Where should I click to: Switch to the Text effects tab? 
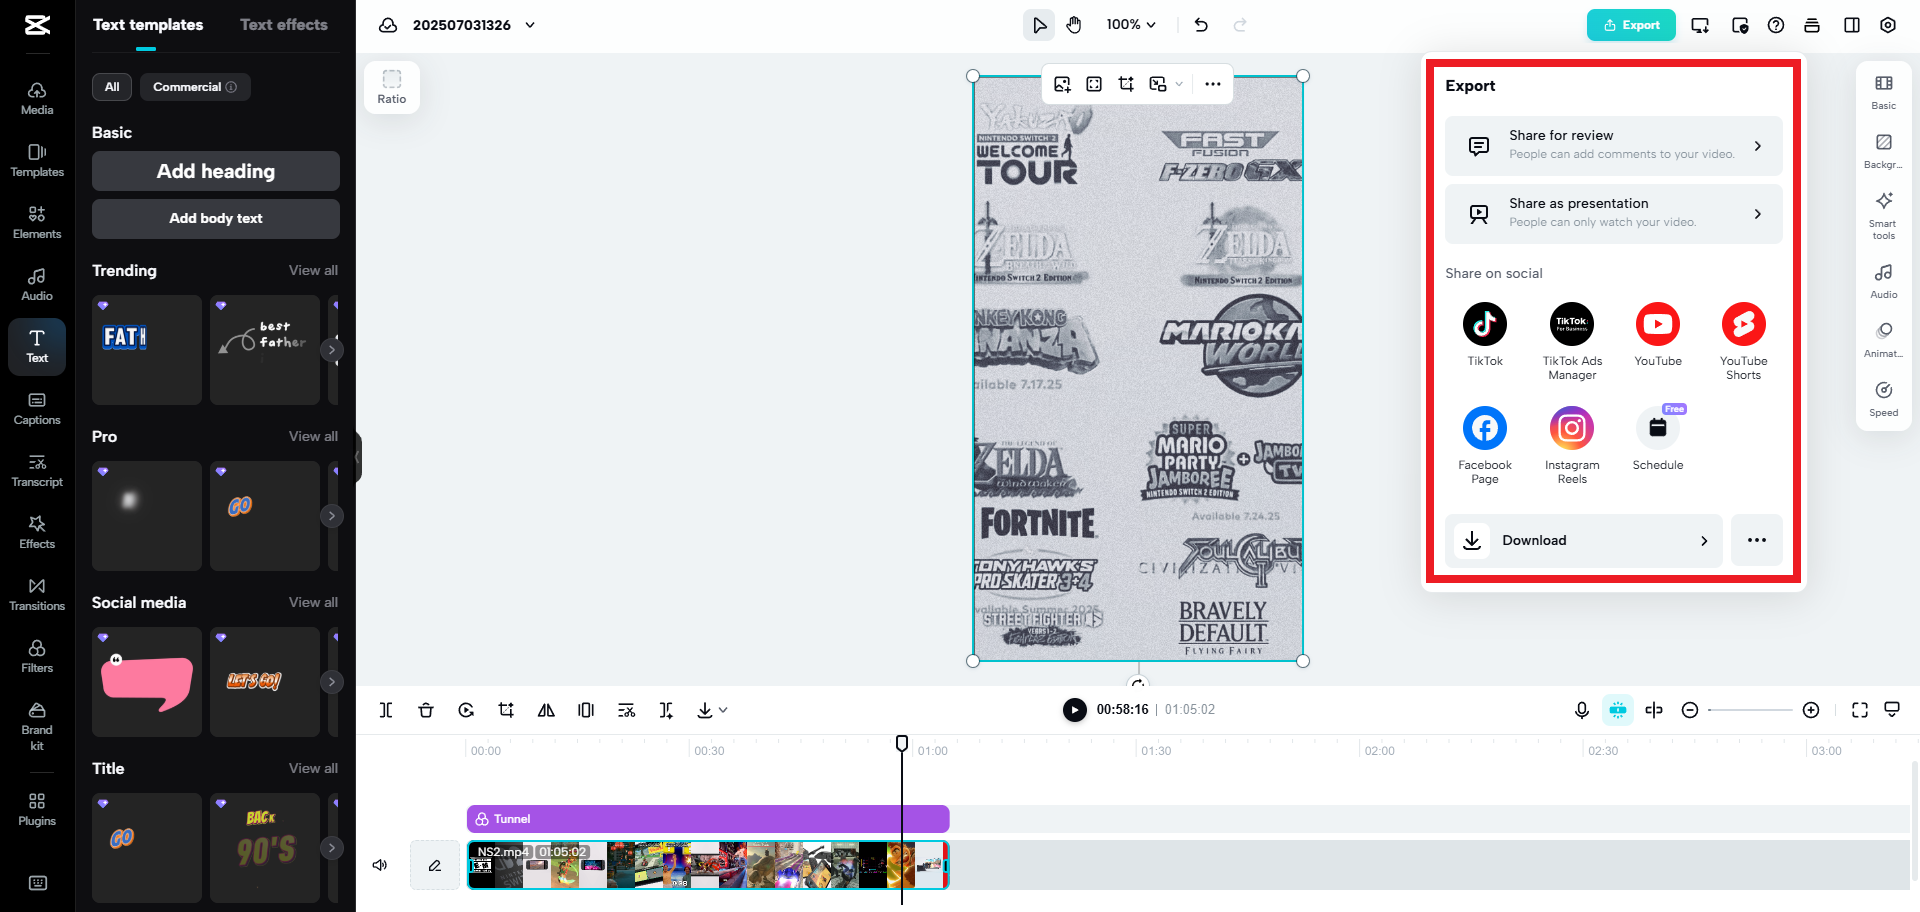pyautogui.click(x=283, y=24)
